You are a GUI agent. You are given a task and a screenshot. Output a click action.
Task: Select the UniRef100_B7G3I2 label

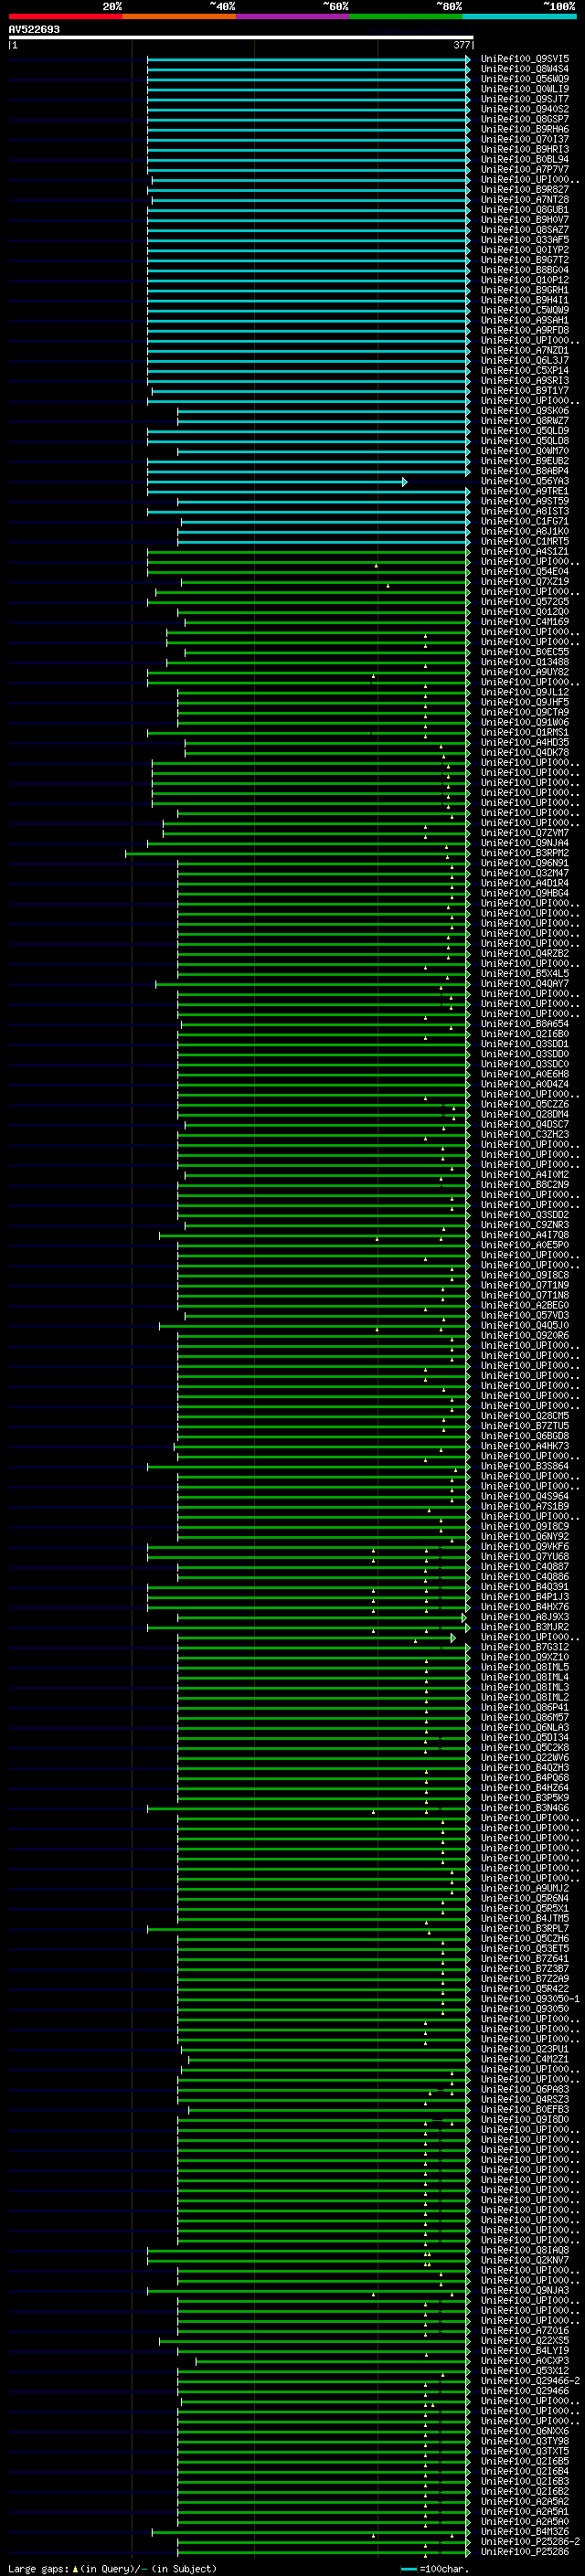pyautogui.click(x=525, y=1647)
